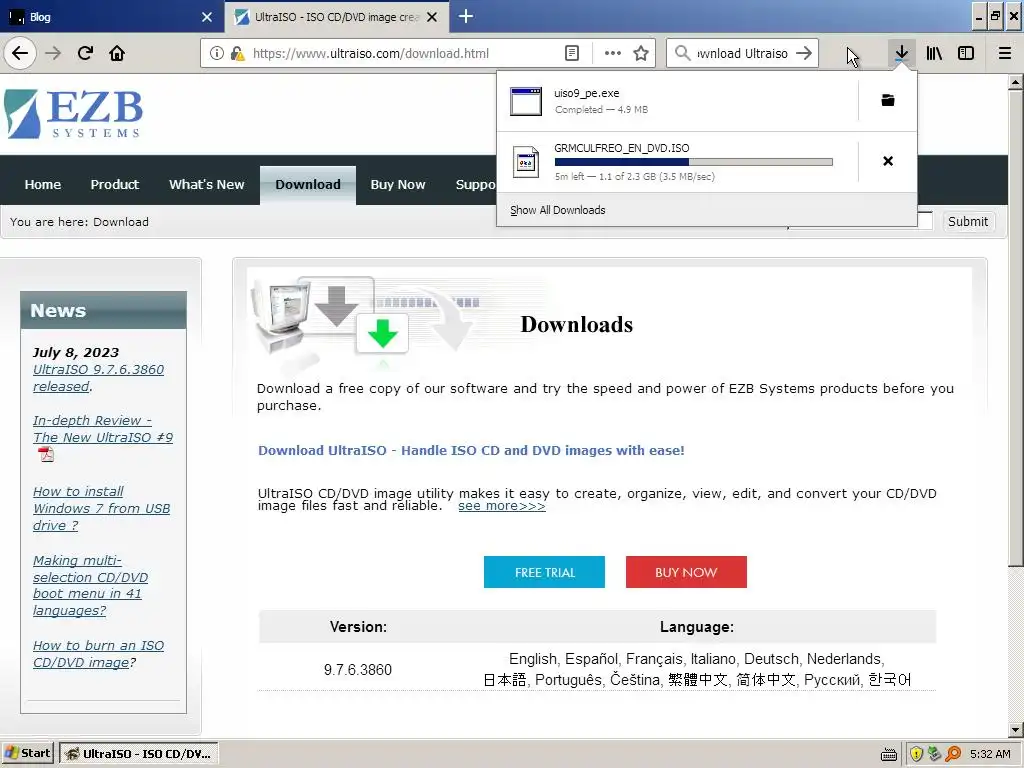
Task: Click the red BUY NOW button
Action: (x=686, y=572)
